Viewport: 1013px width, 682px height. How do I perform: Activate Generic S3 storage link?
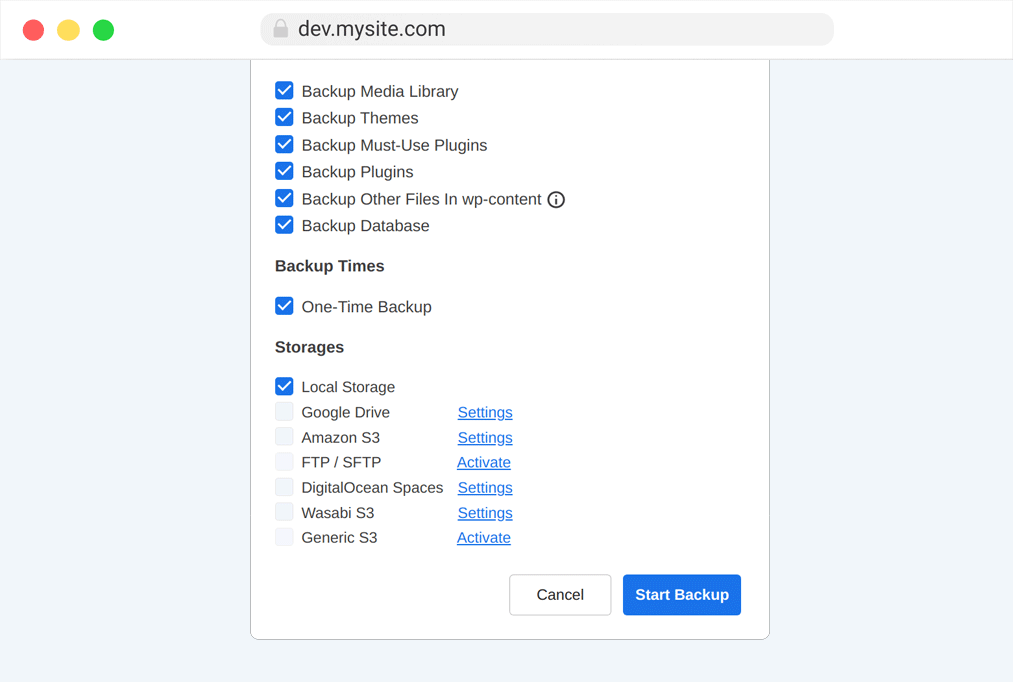click(484, 537)
